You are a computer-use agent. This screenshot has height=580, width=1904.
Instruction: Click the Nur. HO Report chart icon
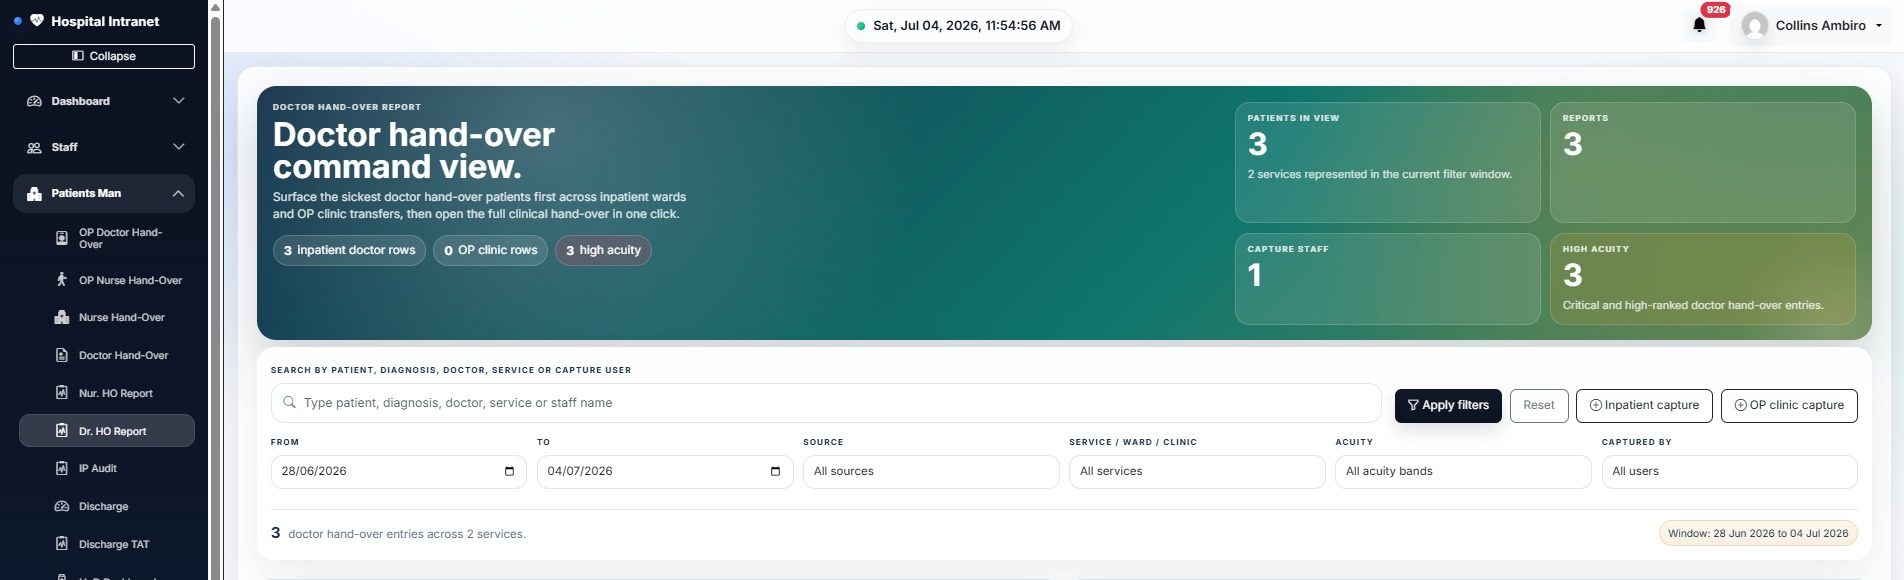pyautogui.click(x=61, y=393)
